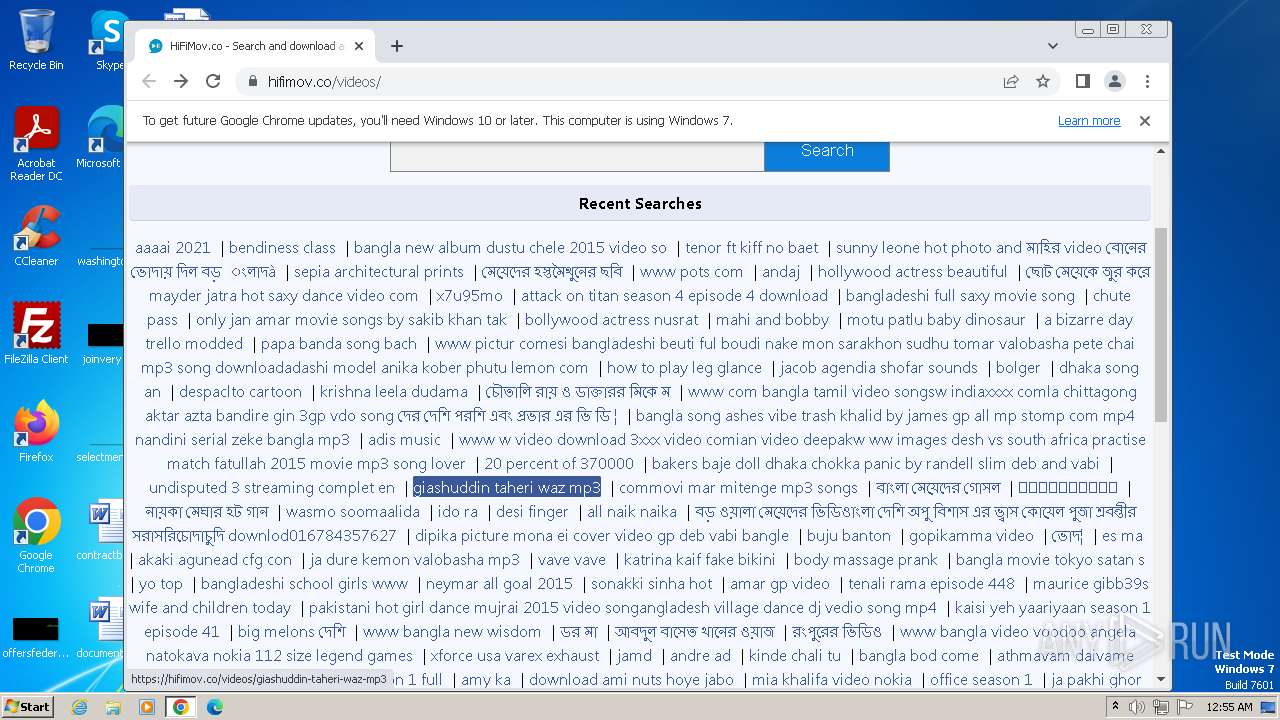Open 'commovi mar mitenge mp3 songs' link
The width and height of the screenshot is (1280, 720).
[738, 488]
